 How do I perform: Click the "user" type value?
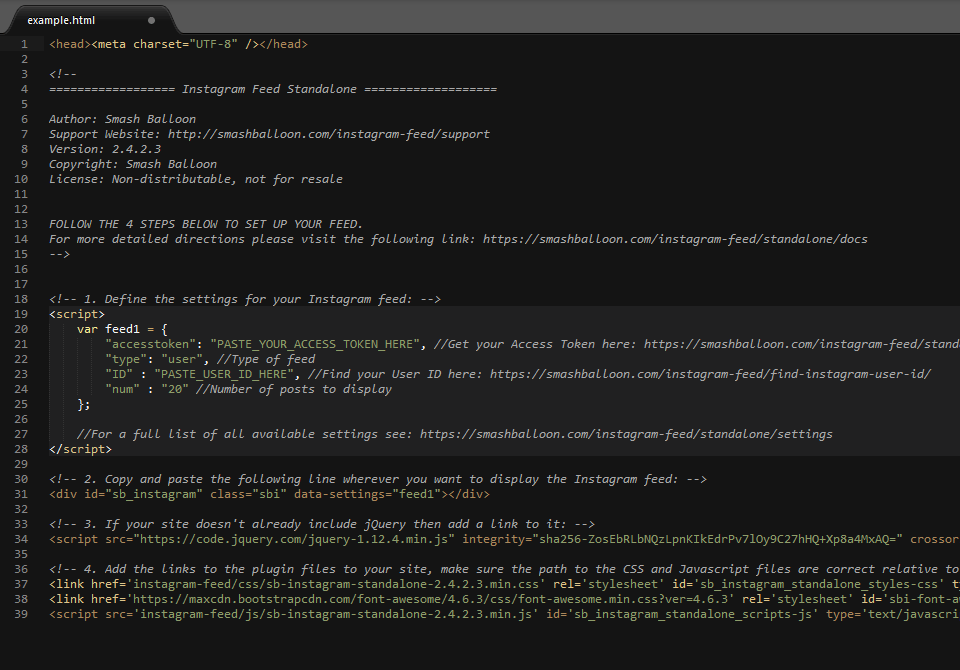(182, 359)
